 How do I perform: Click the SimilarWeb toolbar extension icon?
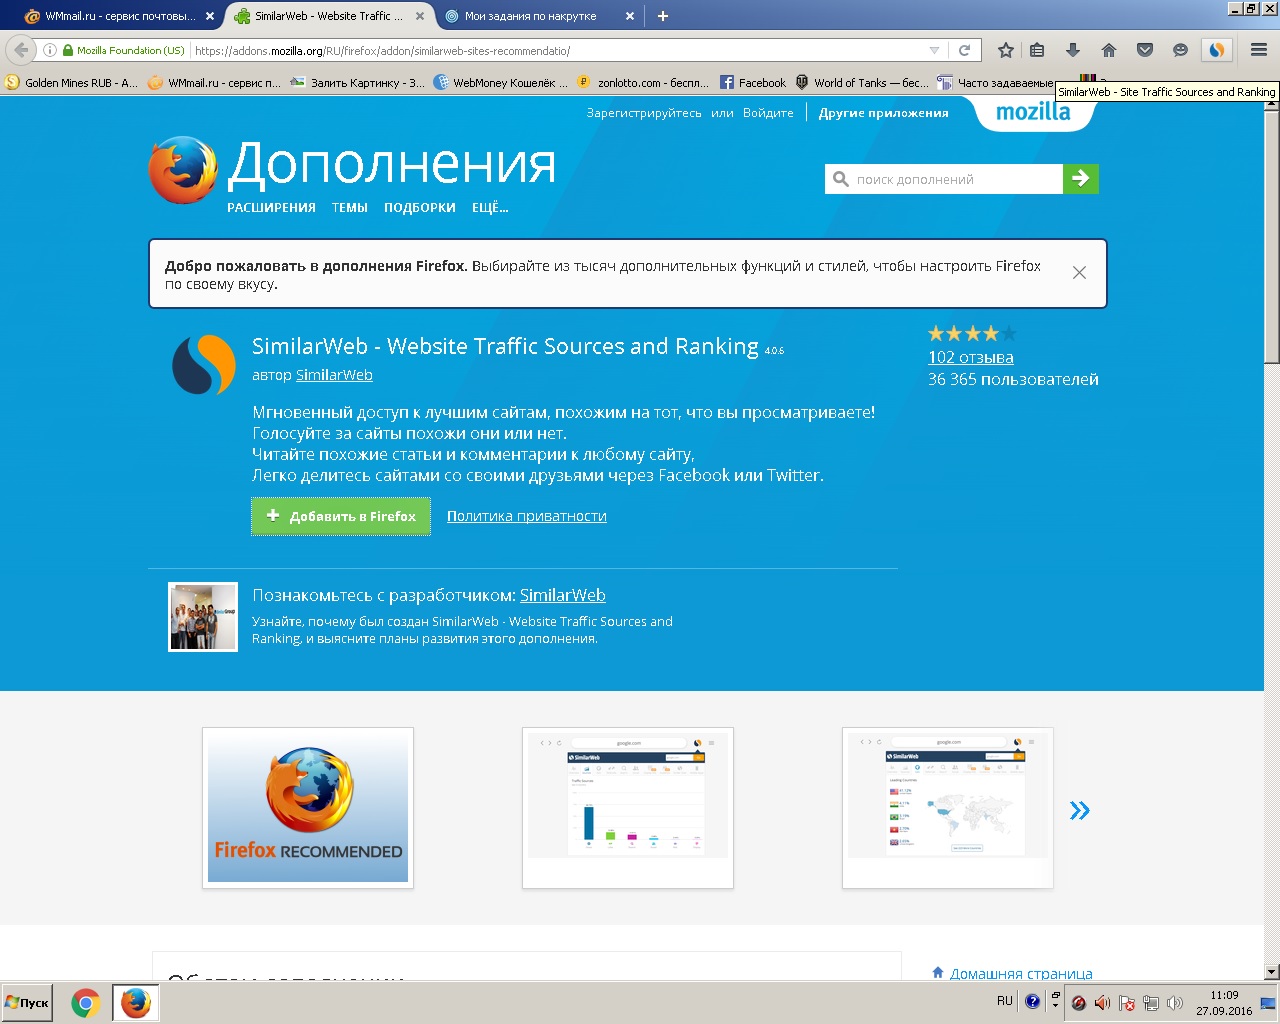click(x=1216, y=50)
